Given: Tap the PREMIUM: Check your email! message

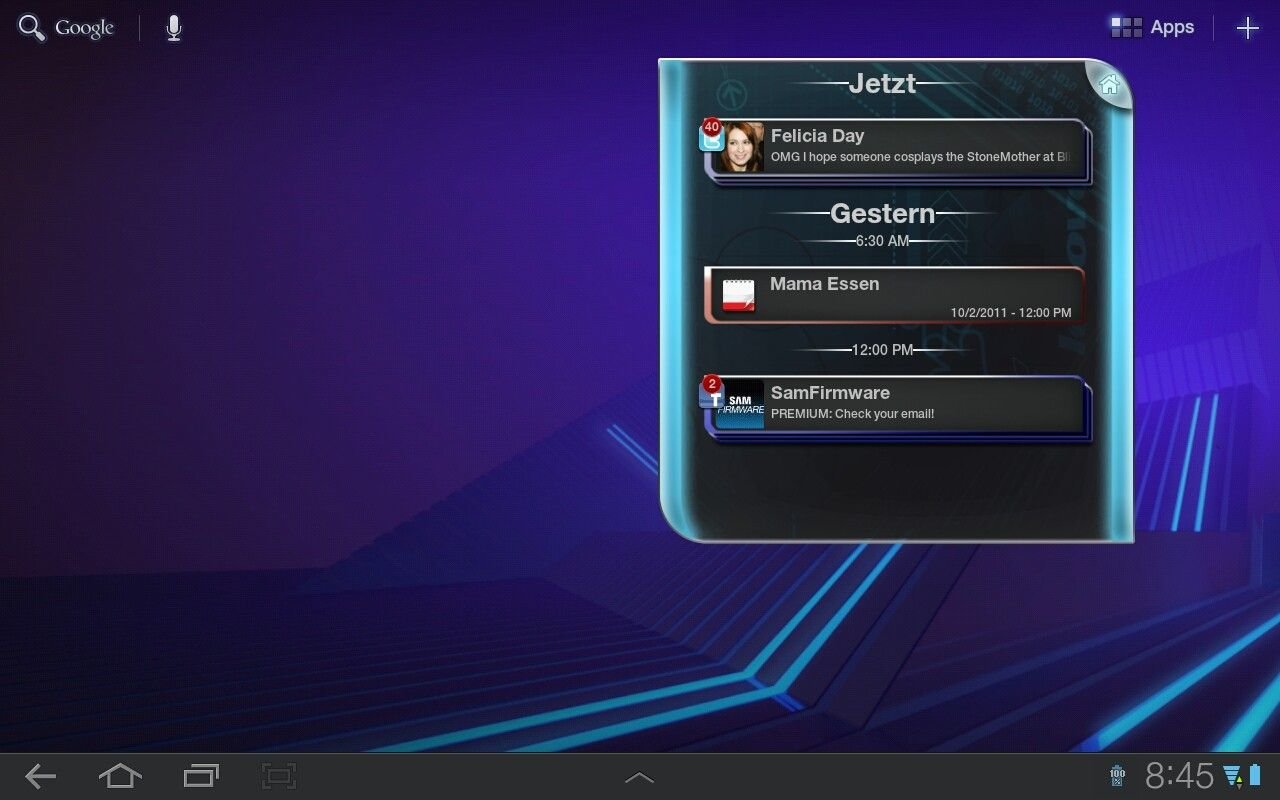Looking at the screenshot, I should pos(852,414).
